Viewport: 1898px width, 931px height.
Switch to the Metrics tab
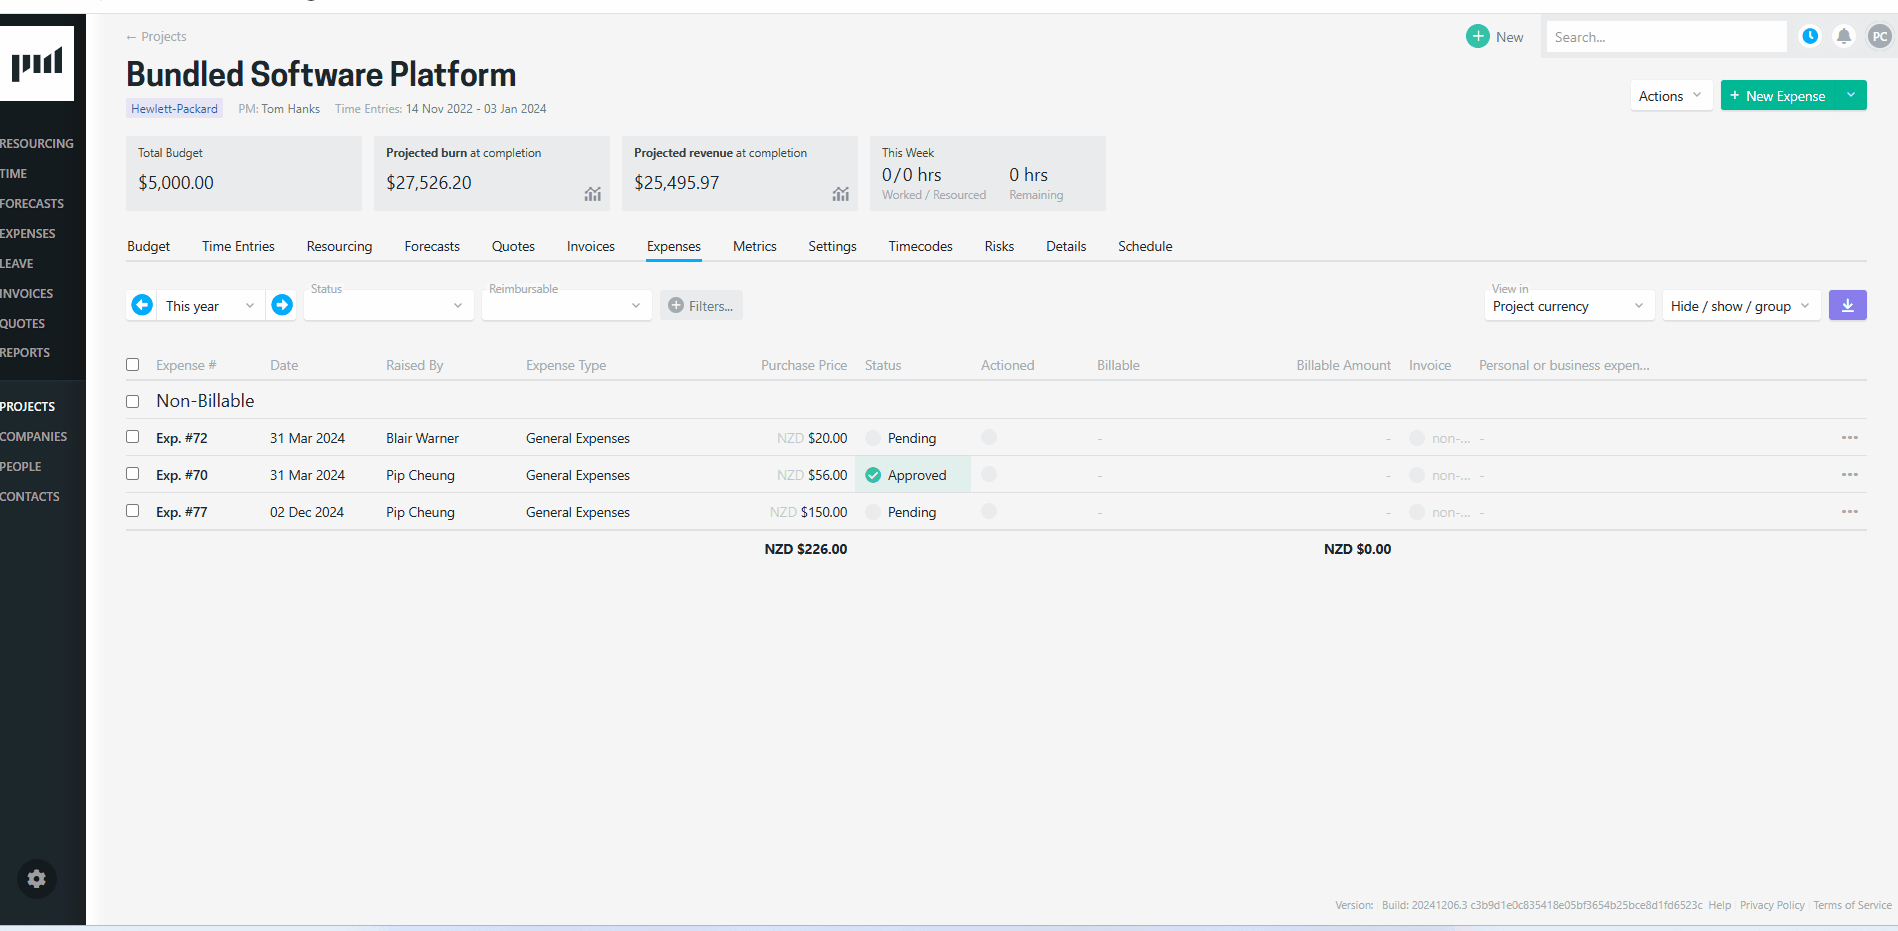(754, 246)
